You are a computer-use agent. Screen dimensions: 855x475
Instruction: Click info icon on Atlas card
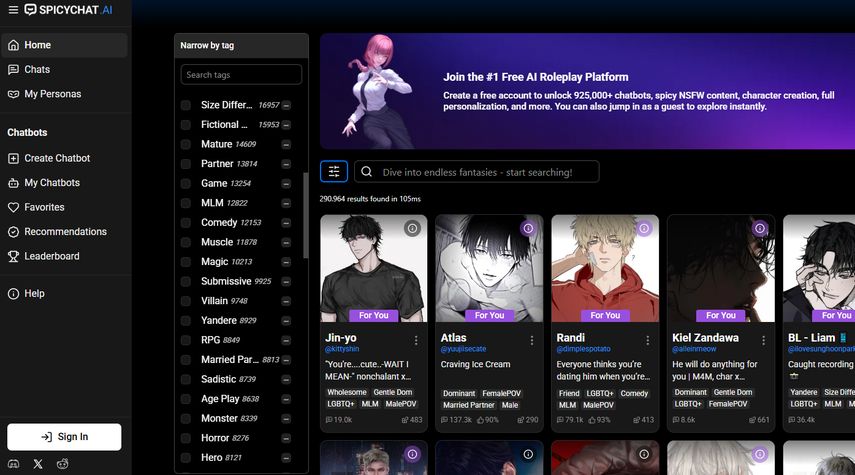tap(528, 229)
